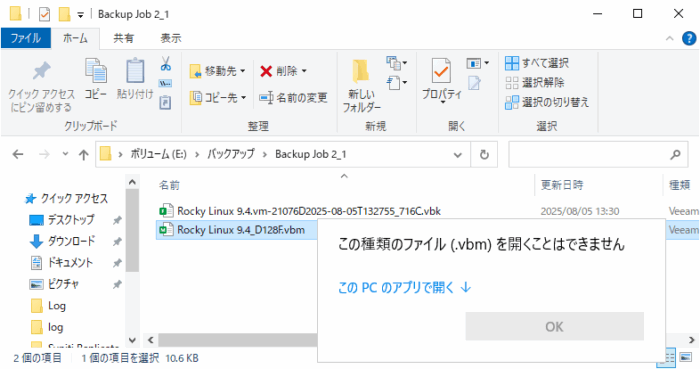The width and height of the screenshot is (700, 369).
Task: Go forward with the right arrow
Action: (x=44, y=154)
